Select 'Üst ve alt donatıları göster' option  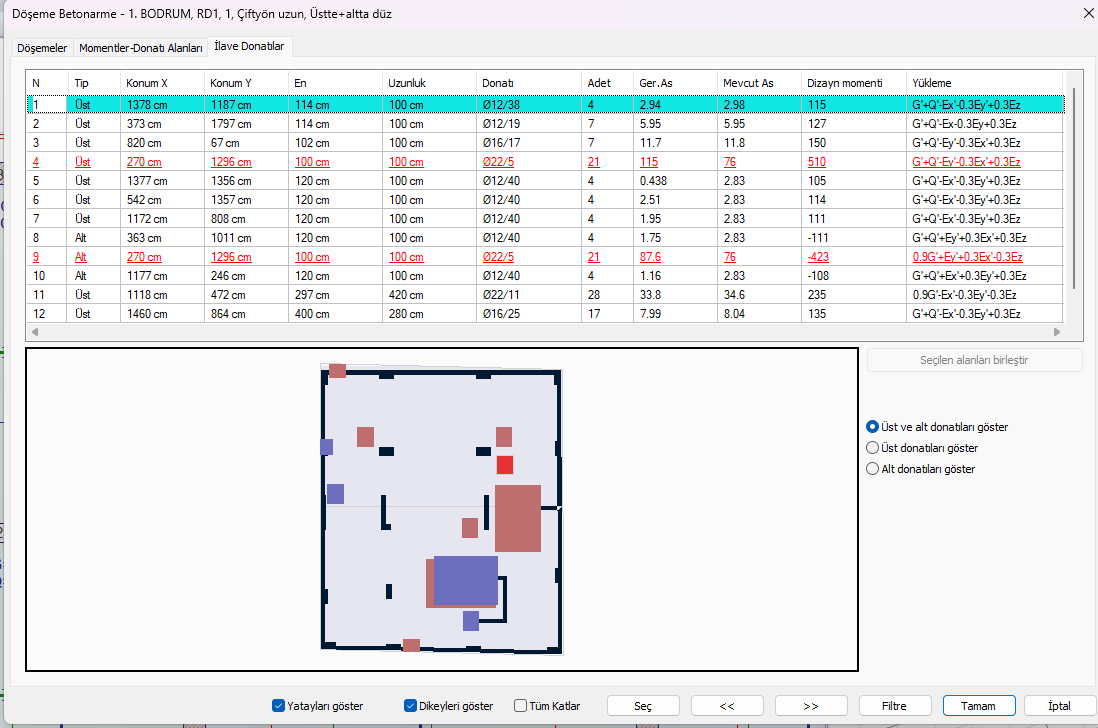coord(873,427)
